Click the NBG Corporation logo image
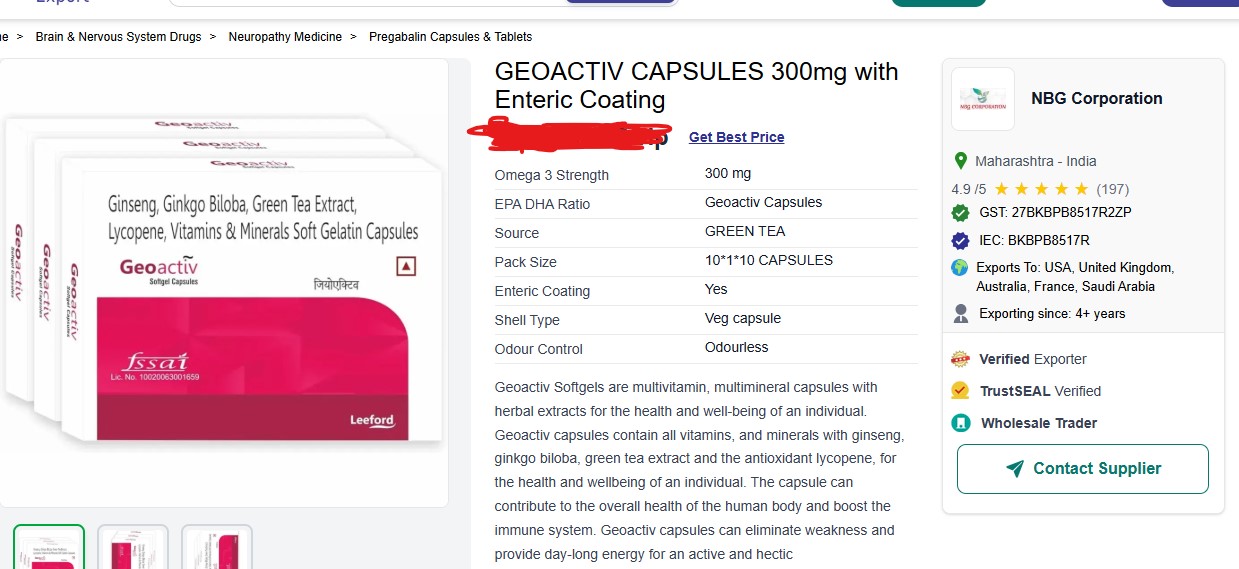This screenshot has height=569, width=1239. pos(983,99)
